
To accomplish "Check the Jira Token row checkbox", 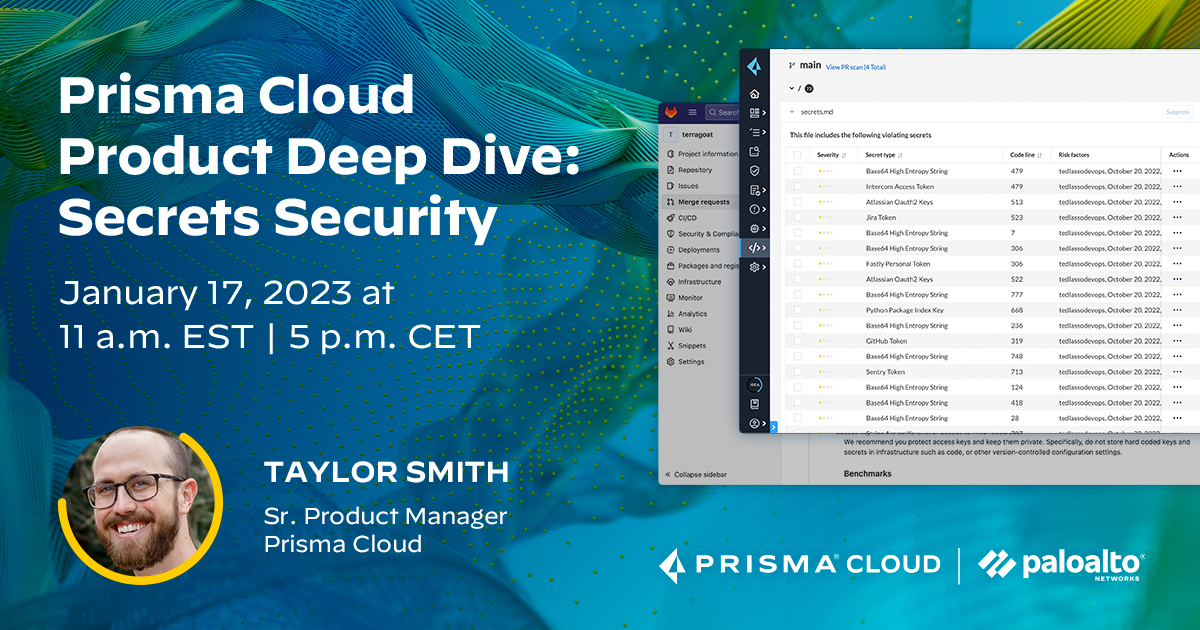I will tap(798, 217).
